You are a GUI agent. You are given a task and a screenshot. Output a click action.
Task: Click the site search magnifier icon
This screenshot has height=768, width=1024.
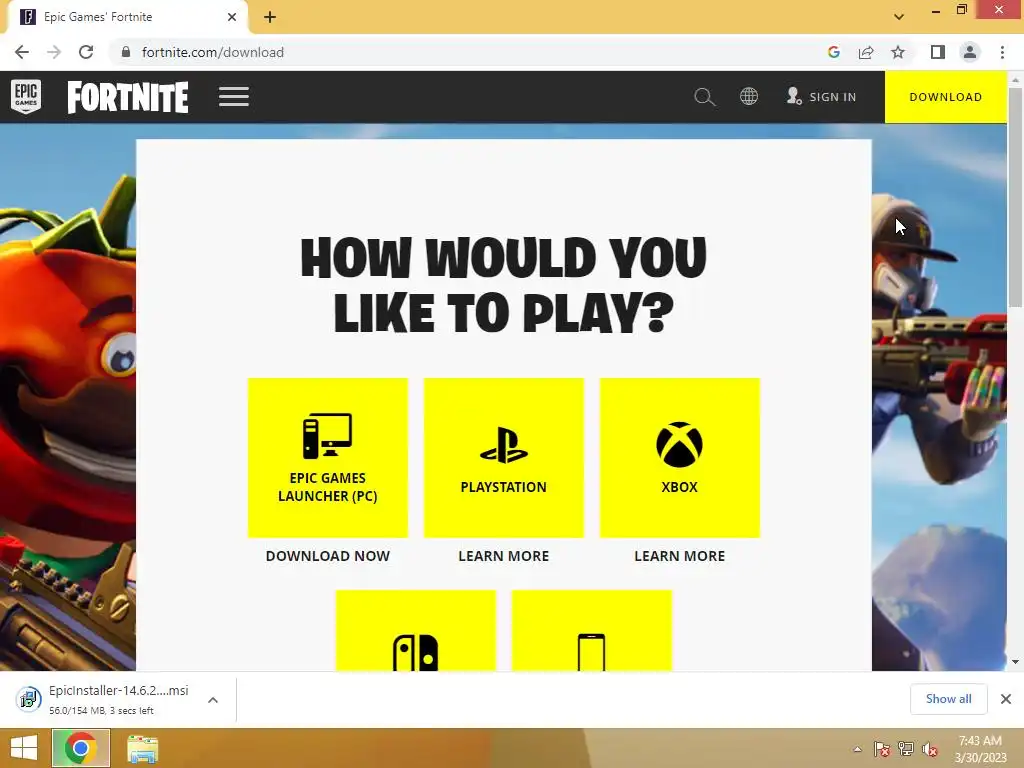[704, 97]
